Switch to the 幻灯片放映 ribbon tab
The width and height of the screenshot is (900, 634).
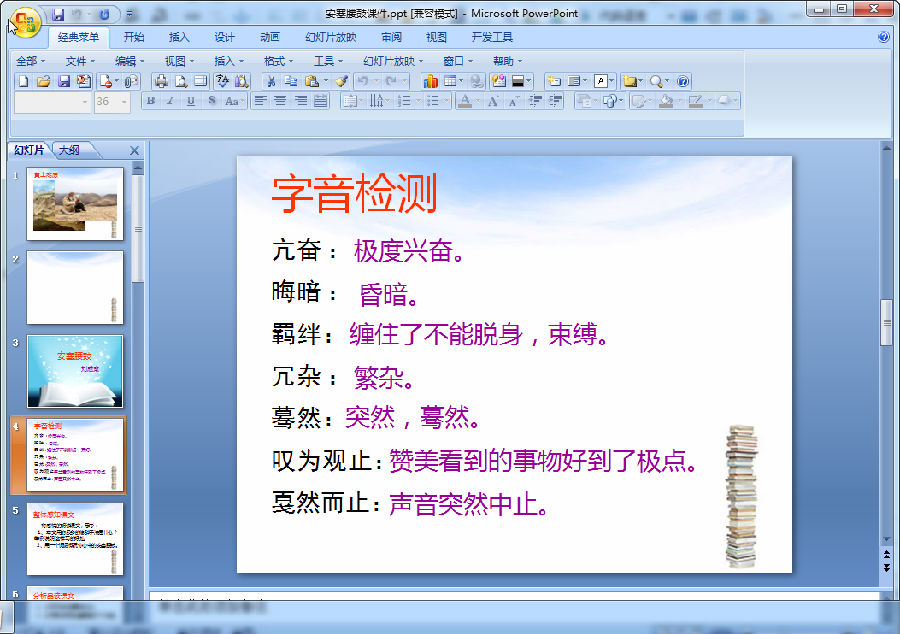(330, 37)
